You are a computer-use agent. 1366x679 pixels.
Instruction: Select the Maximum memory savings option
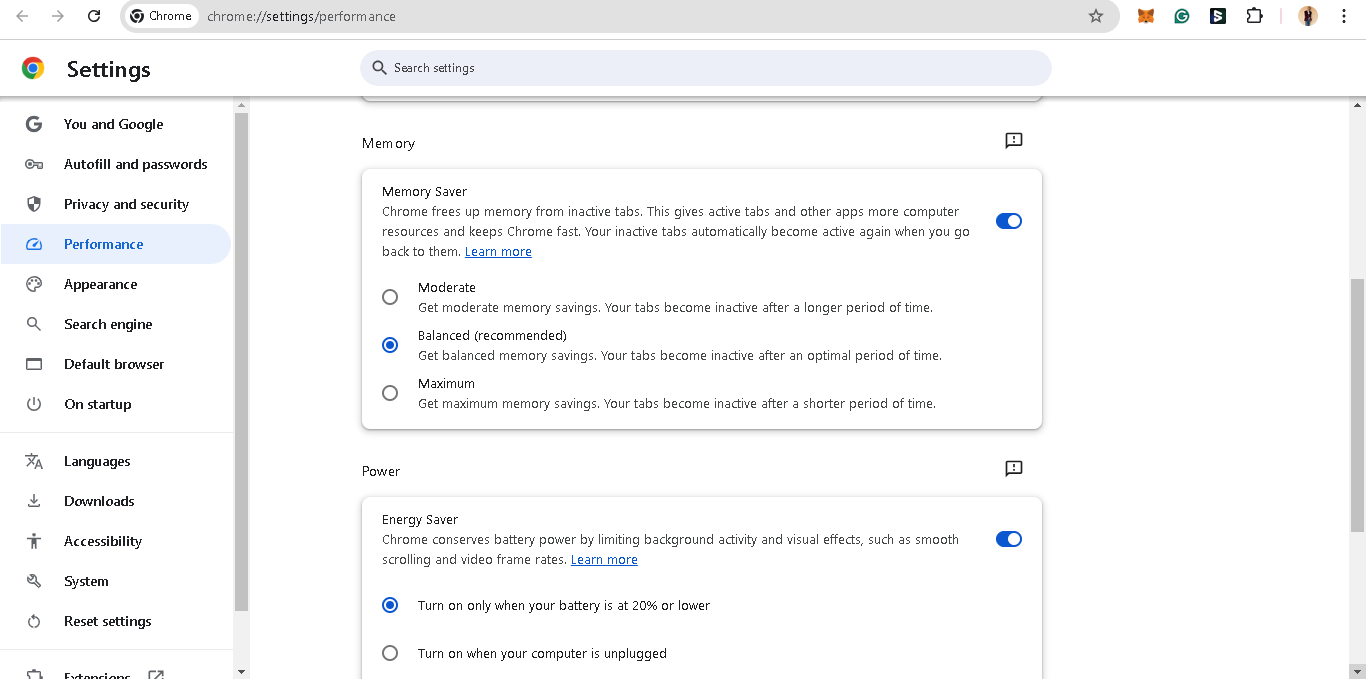coord(390,393)
